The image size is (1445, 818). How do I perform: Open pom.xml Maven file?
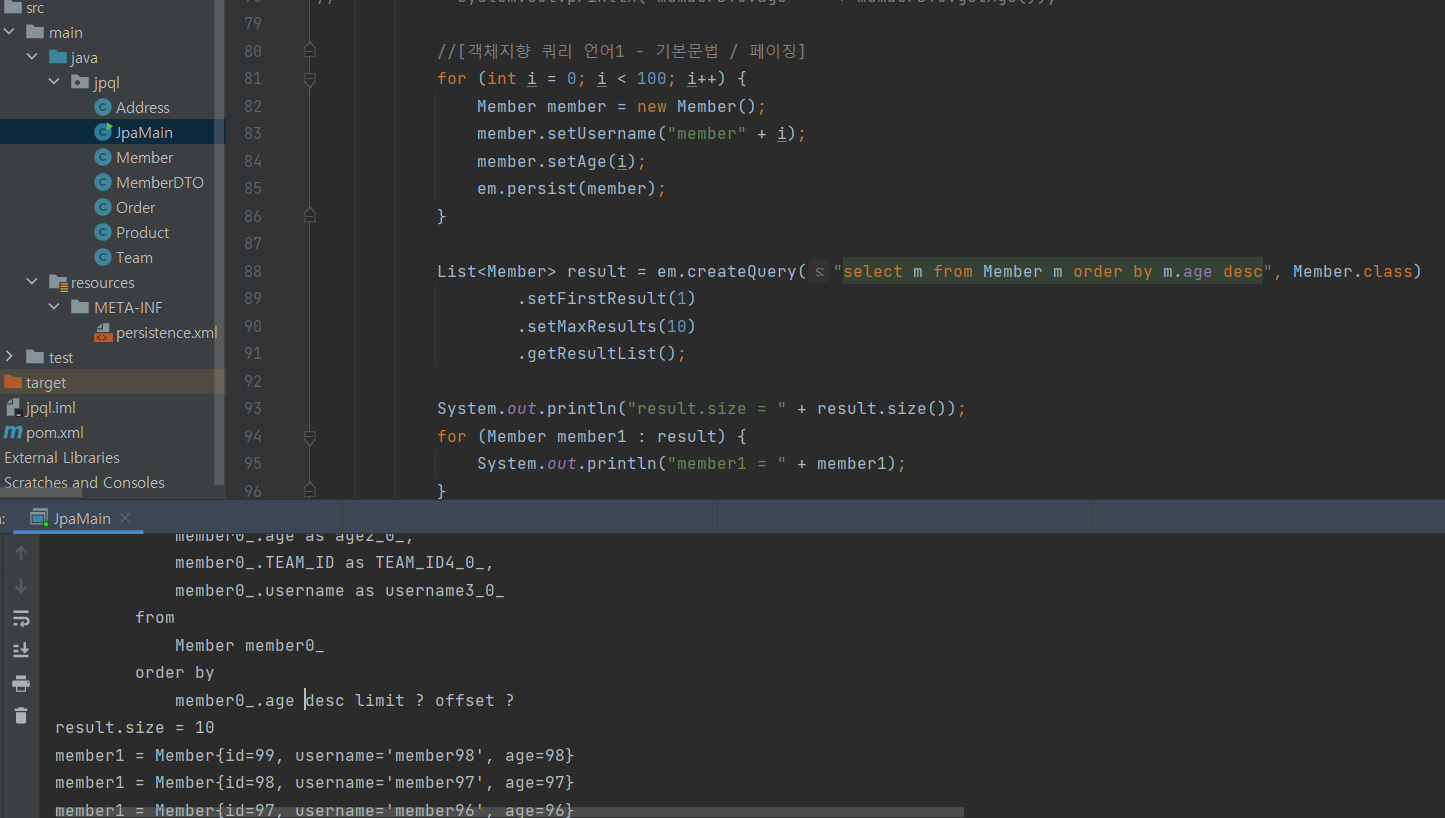tap(55, 432)
